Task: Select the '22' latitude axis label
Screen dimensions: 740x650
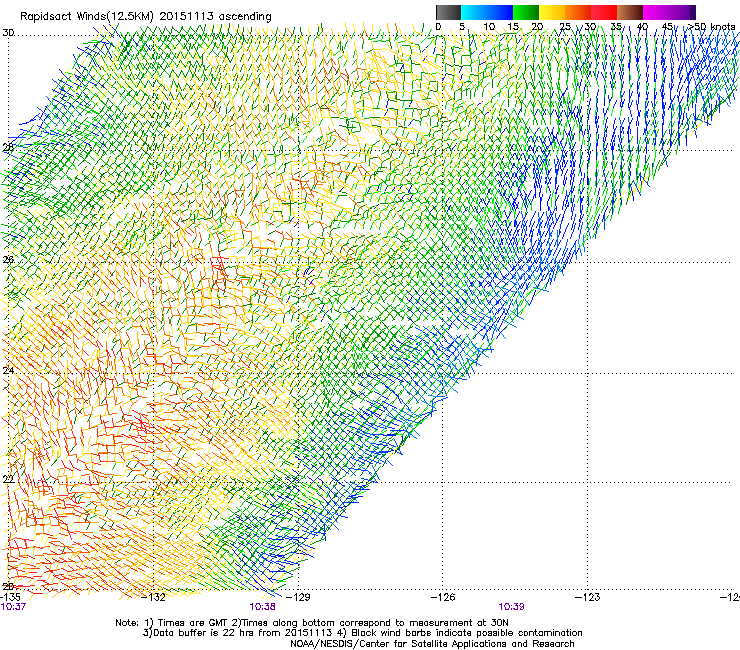Action: 8,479
